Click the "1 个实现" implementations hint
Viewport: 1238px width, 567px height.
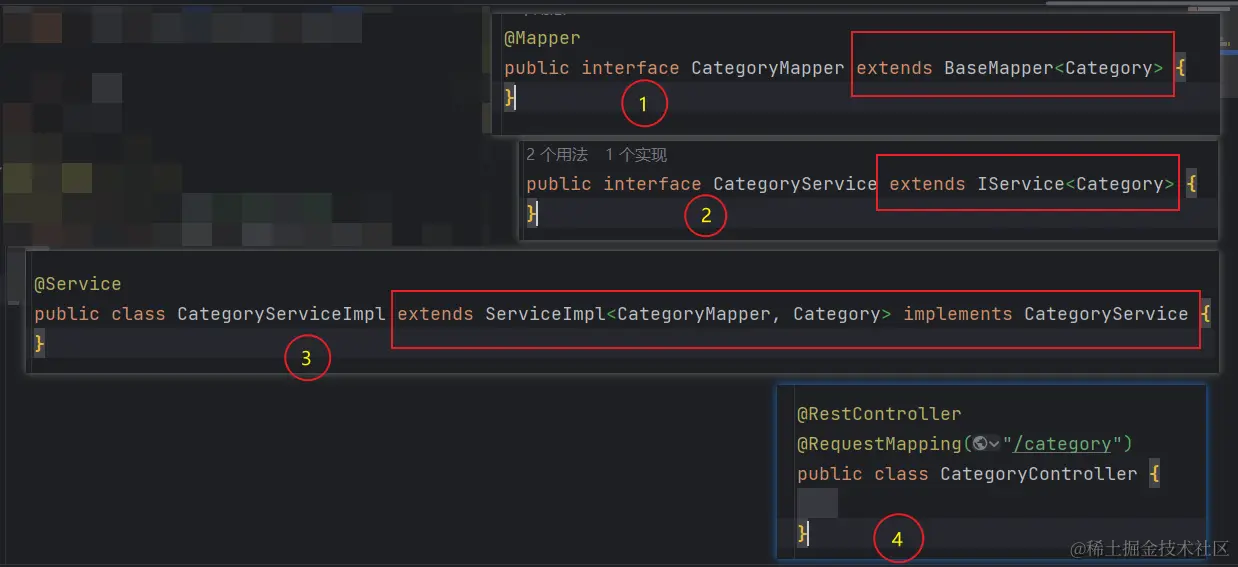click(x=636, y=155)
